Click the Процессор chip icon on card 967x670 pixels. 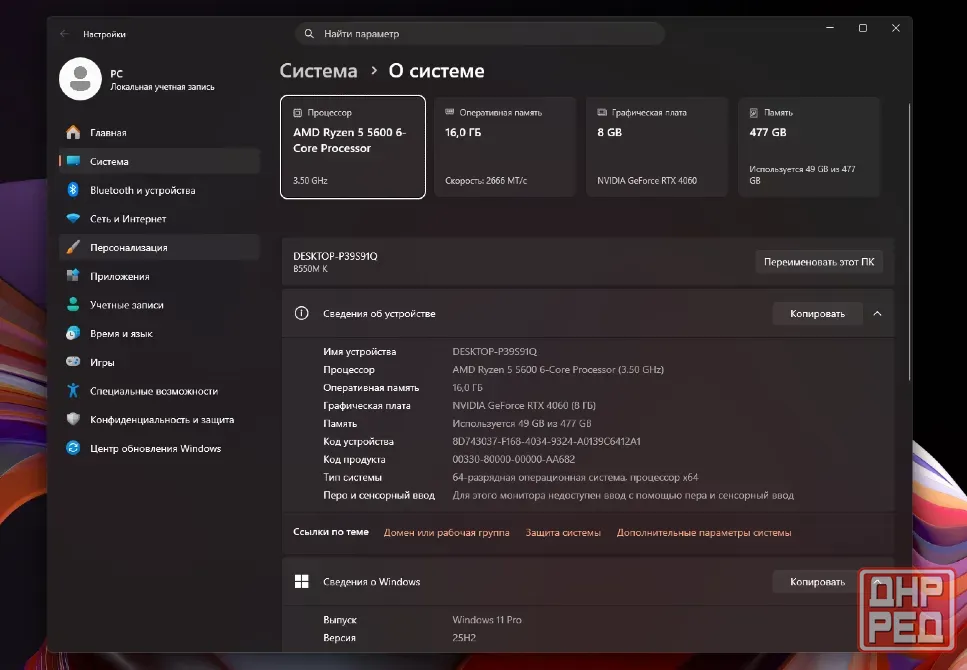pos(297,113)
